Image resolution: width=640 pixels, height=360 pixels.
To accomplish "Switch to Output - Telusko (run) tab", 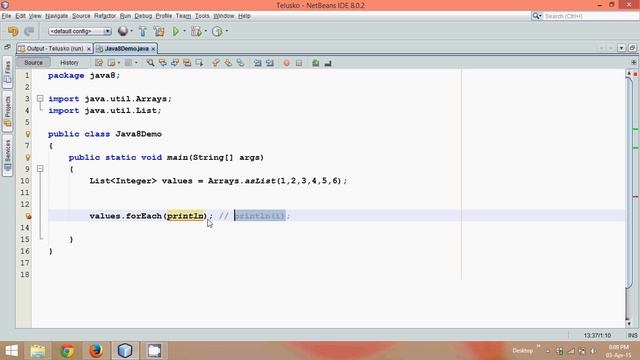I will (55, 49).
